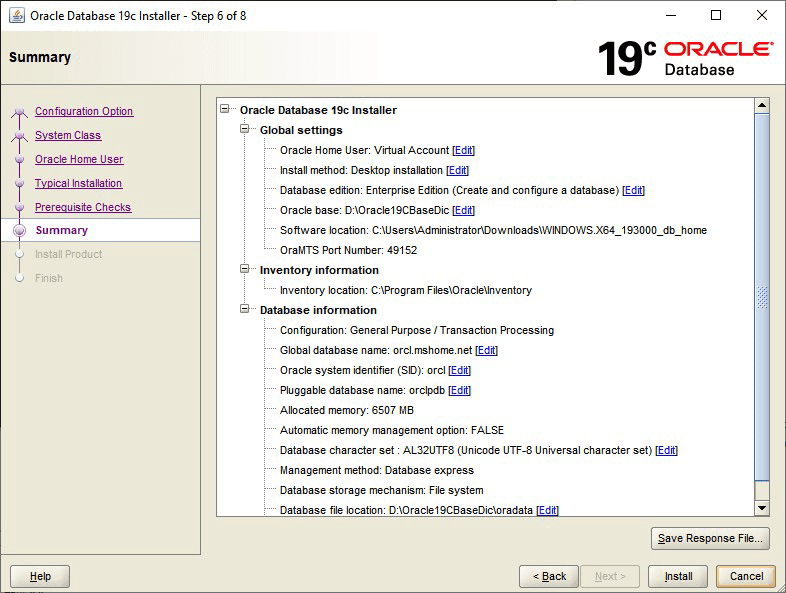Click the Java installer icon in title bar
Viewport: 786px width, 593px height.
pyautogui.click(x=17, y=16)
